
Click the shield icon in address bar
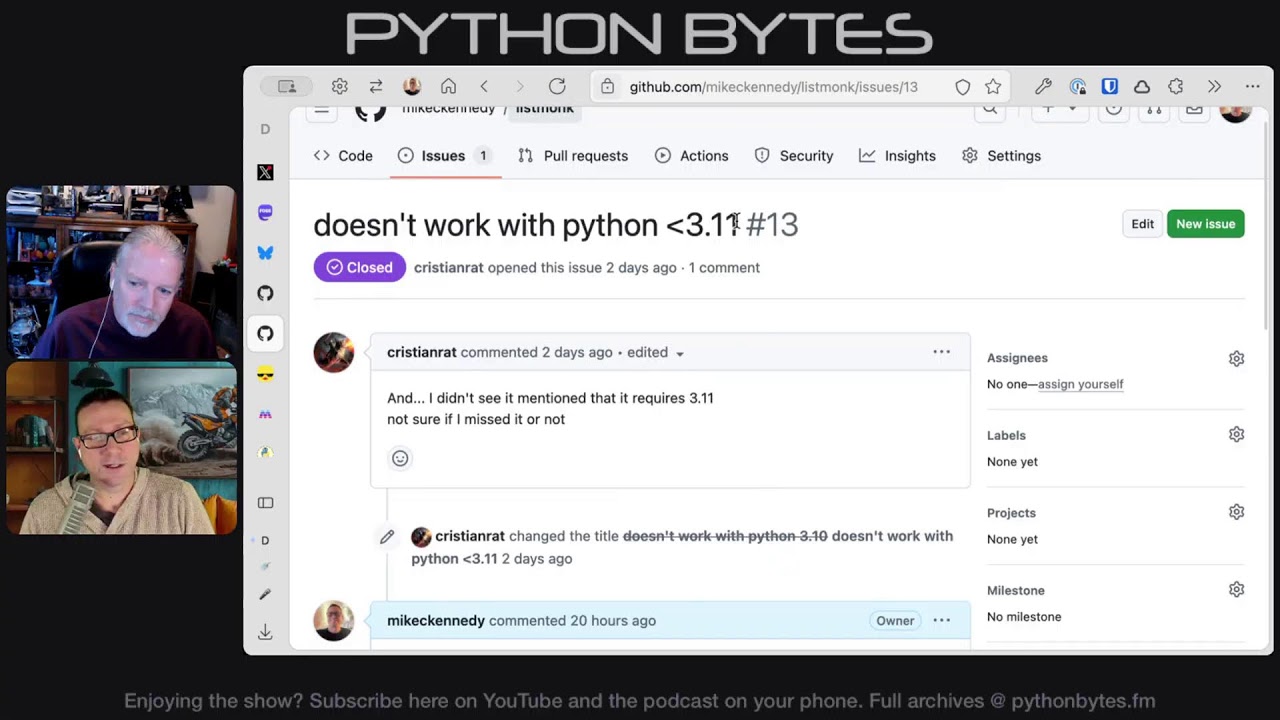[962, 87]
